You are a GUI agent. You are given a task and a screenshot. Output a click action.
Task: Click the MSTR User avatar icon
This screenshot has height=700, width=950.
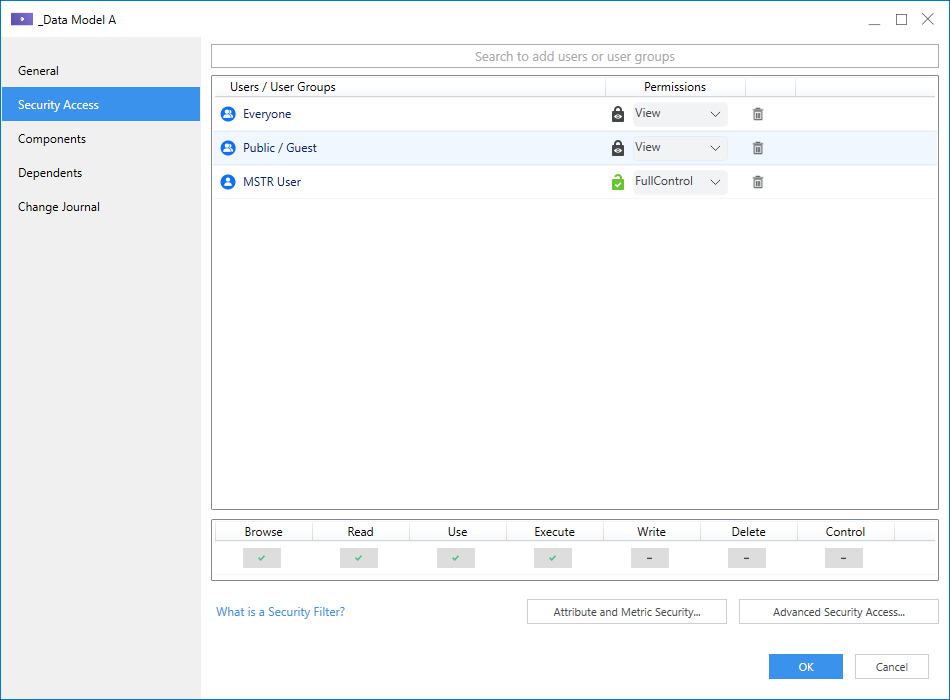[227, 182]
